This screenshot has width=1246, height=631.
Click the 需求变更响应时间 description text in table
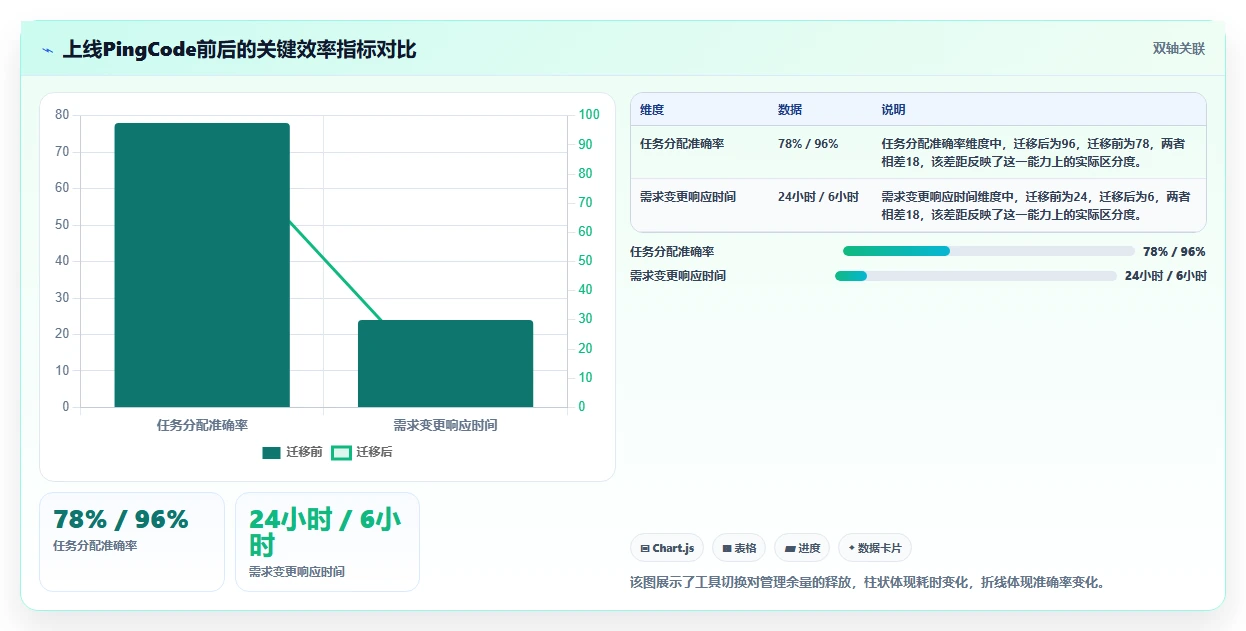[1036, 205]
